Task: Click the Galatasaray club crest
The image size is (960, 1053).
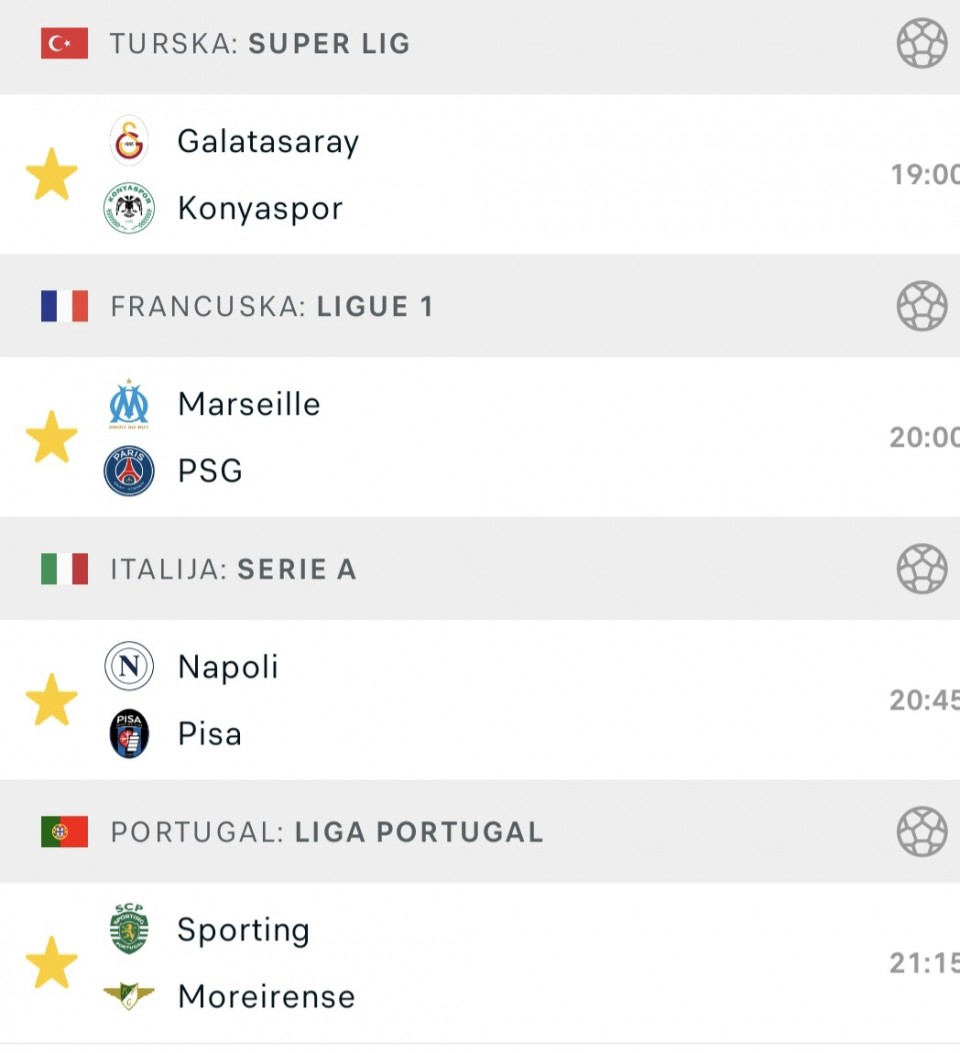Action: 129,141
